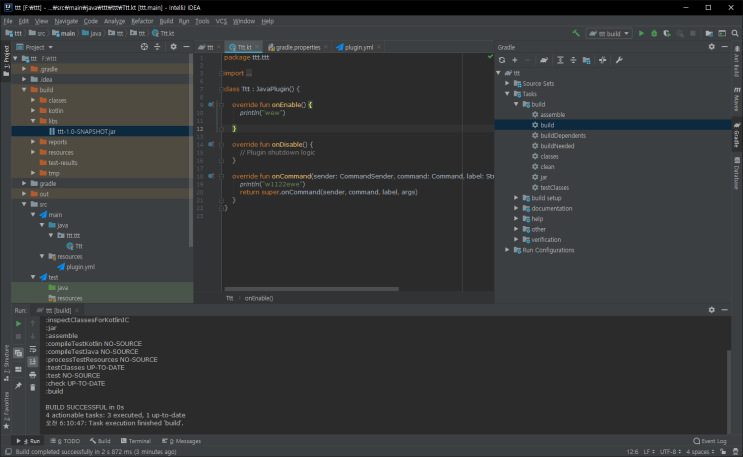Image resolution: width=743 pixels, height=457 pixels.
Task: Expand the .gradle folder in project tree
Action: click(x=24, y=69)
